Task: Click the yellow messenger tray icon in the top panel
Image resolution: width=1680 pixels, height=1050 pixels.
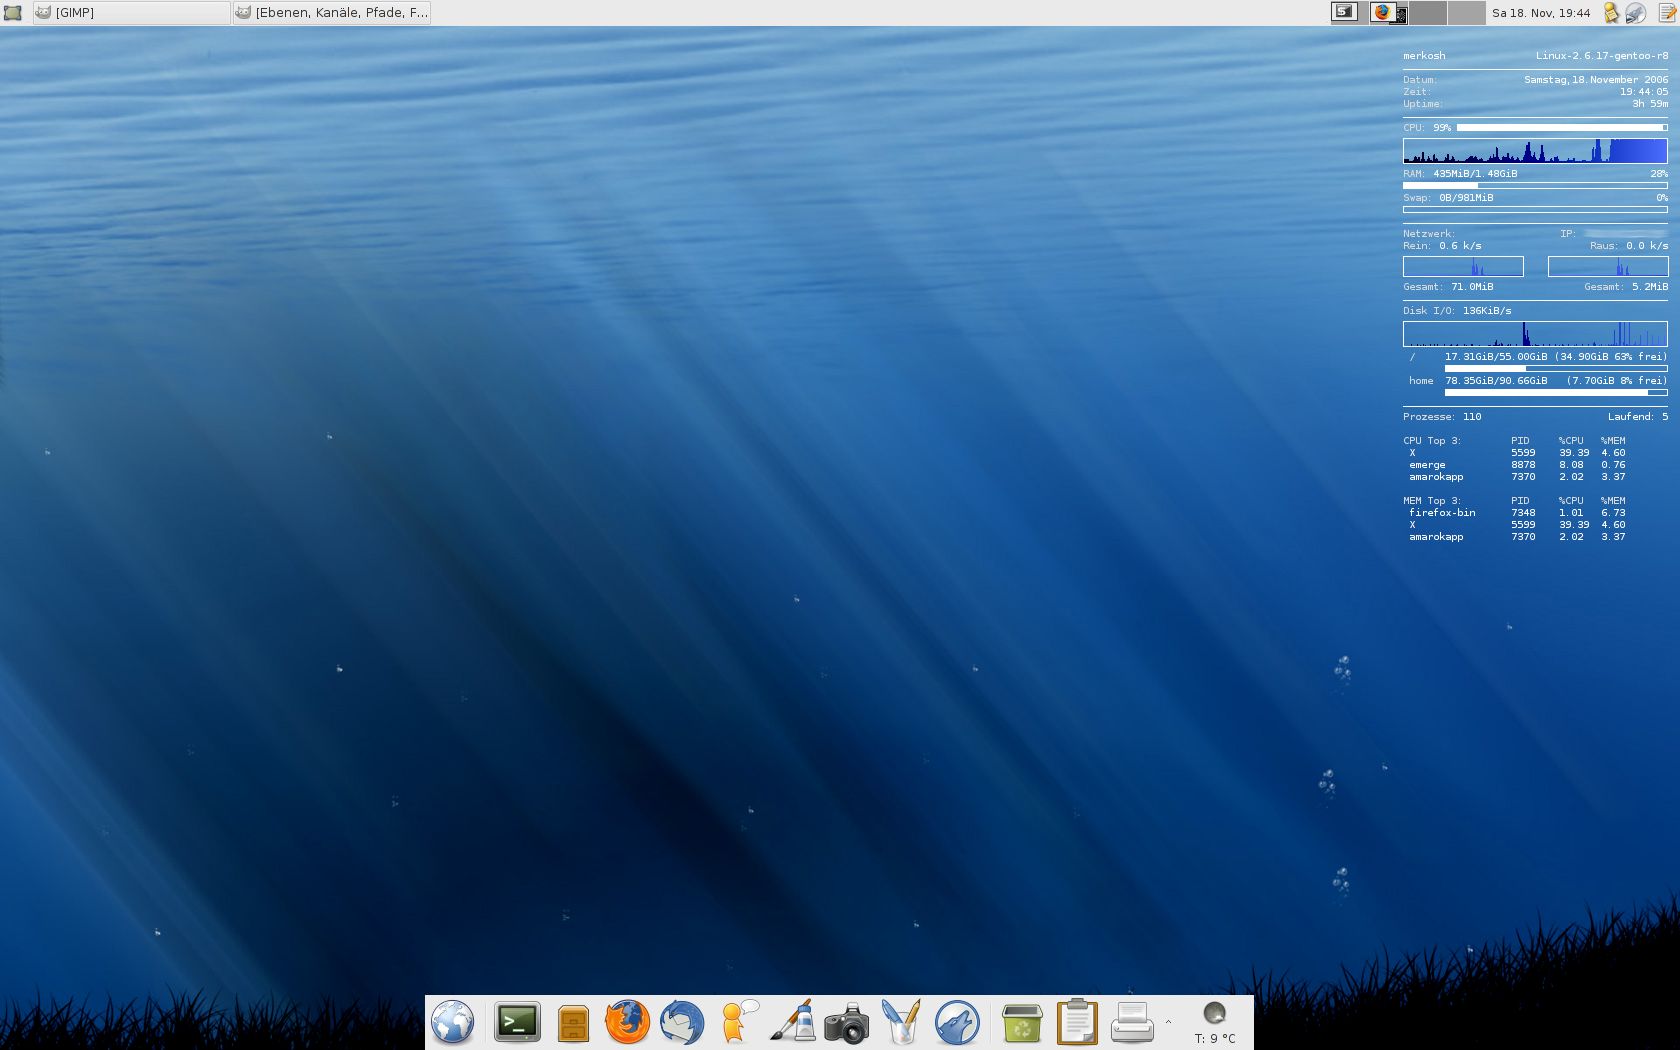Action: coord(1611,13)
